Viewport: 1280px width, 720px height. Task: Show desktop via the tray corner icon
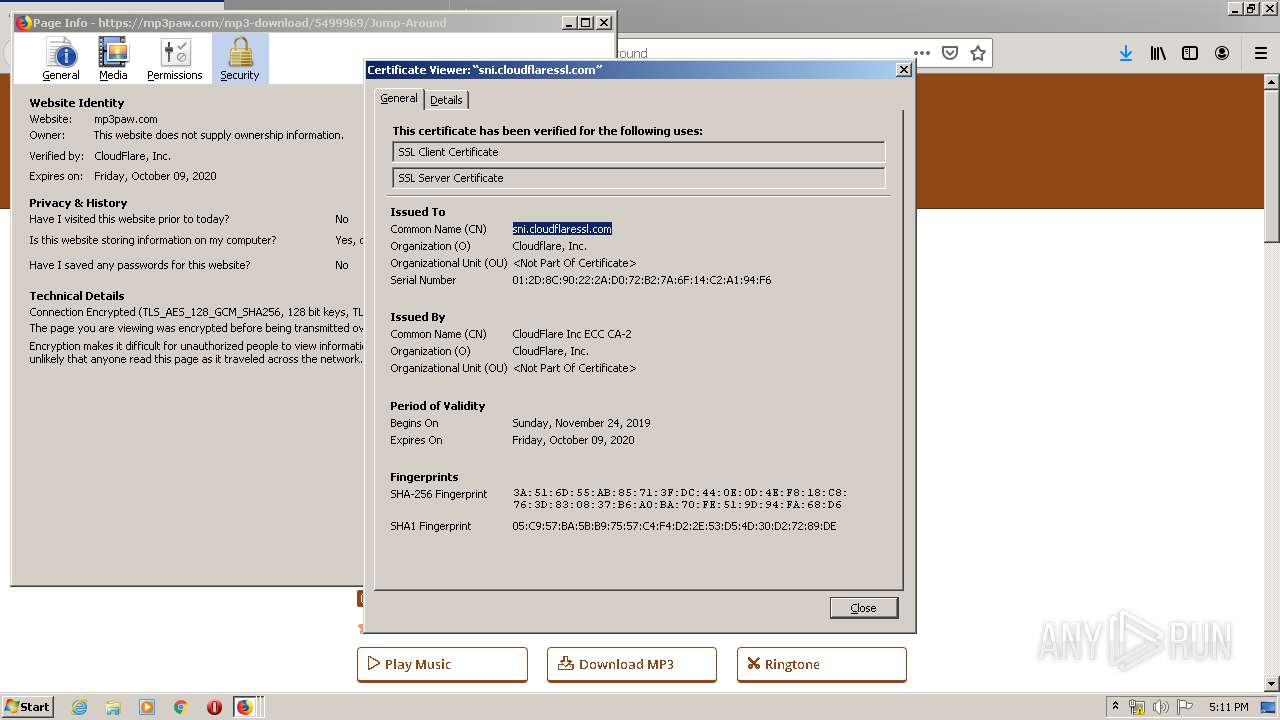pyautogui.click(x=1269, y=707)
